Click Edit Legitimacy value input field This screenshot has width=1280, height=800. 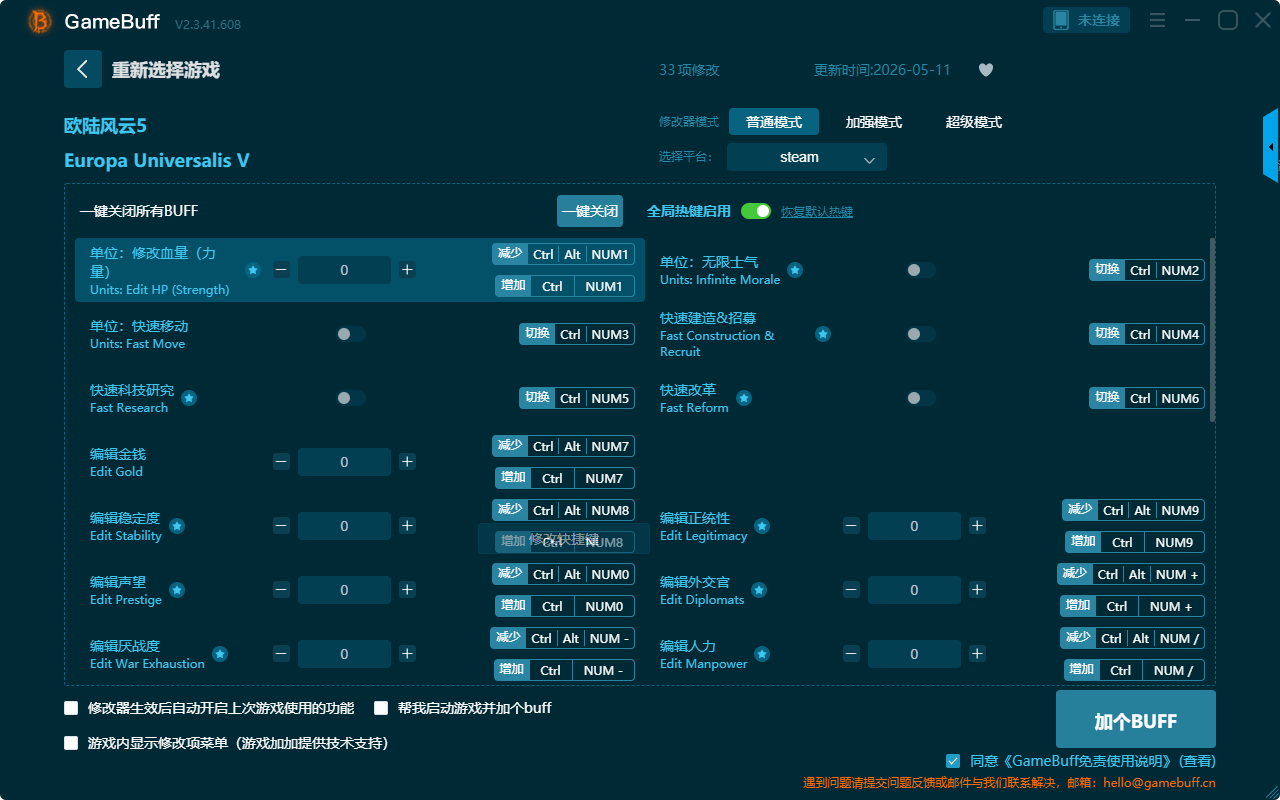tap(914, 526)
